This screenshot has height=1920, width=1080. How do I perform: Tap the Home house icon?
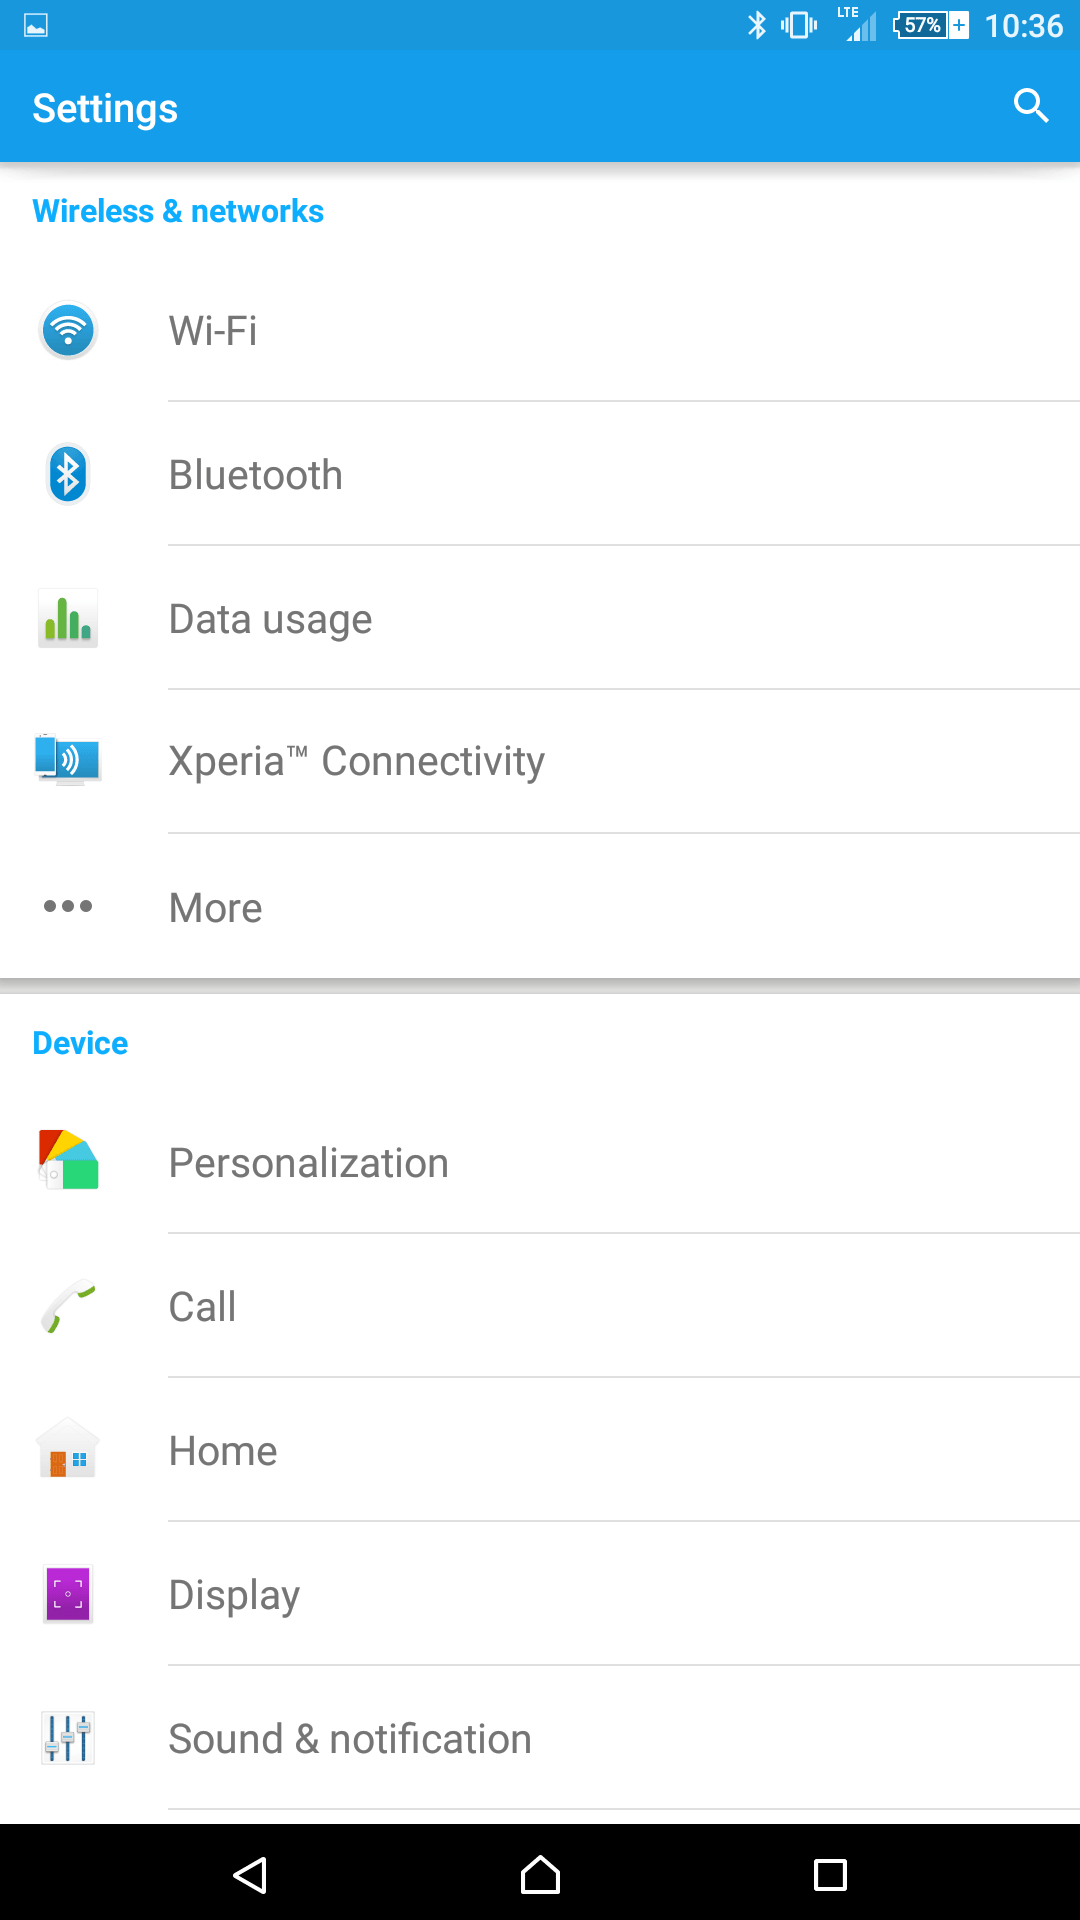click(x=68, y=1448)
